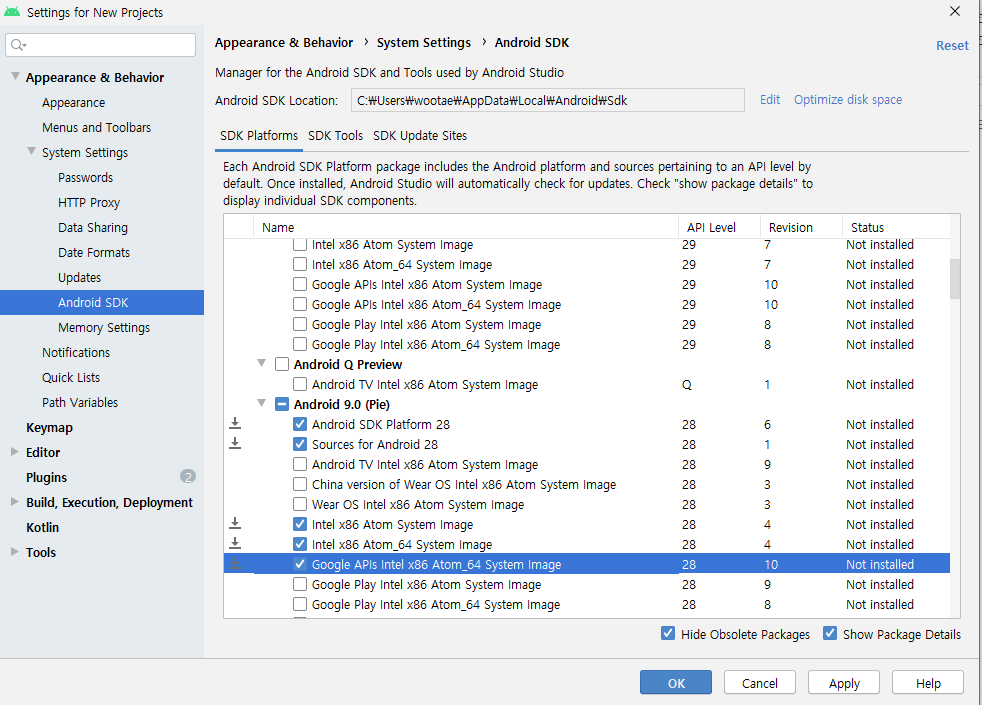The image size is (982, 705).
Task: Select Quick Lists settings
Action: pos(71,378)
